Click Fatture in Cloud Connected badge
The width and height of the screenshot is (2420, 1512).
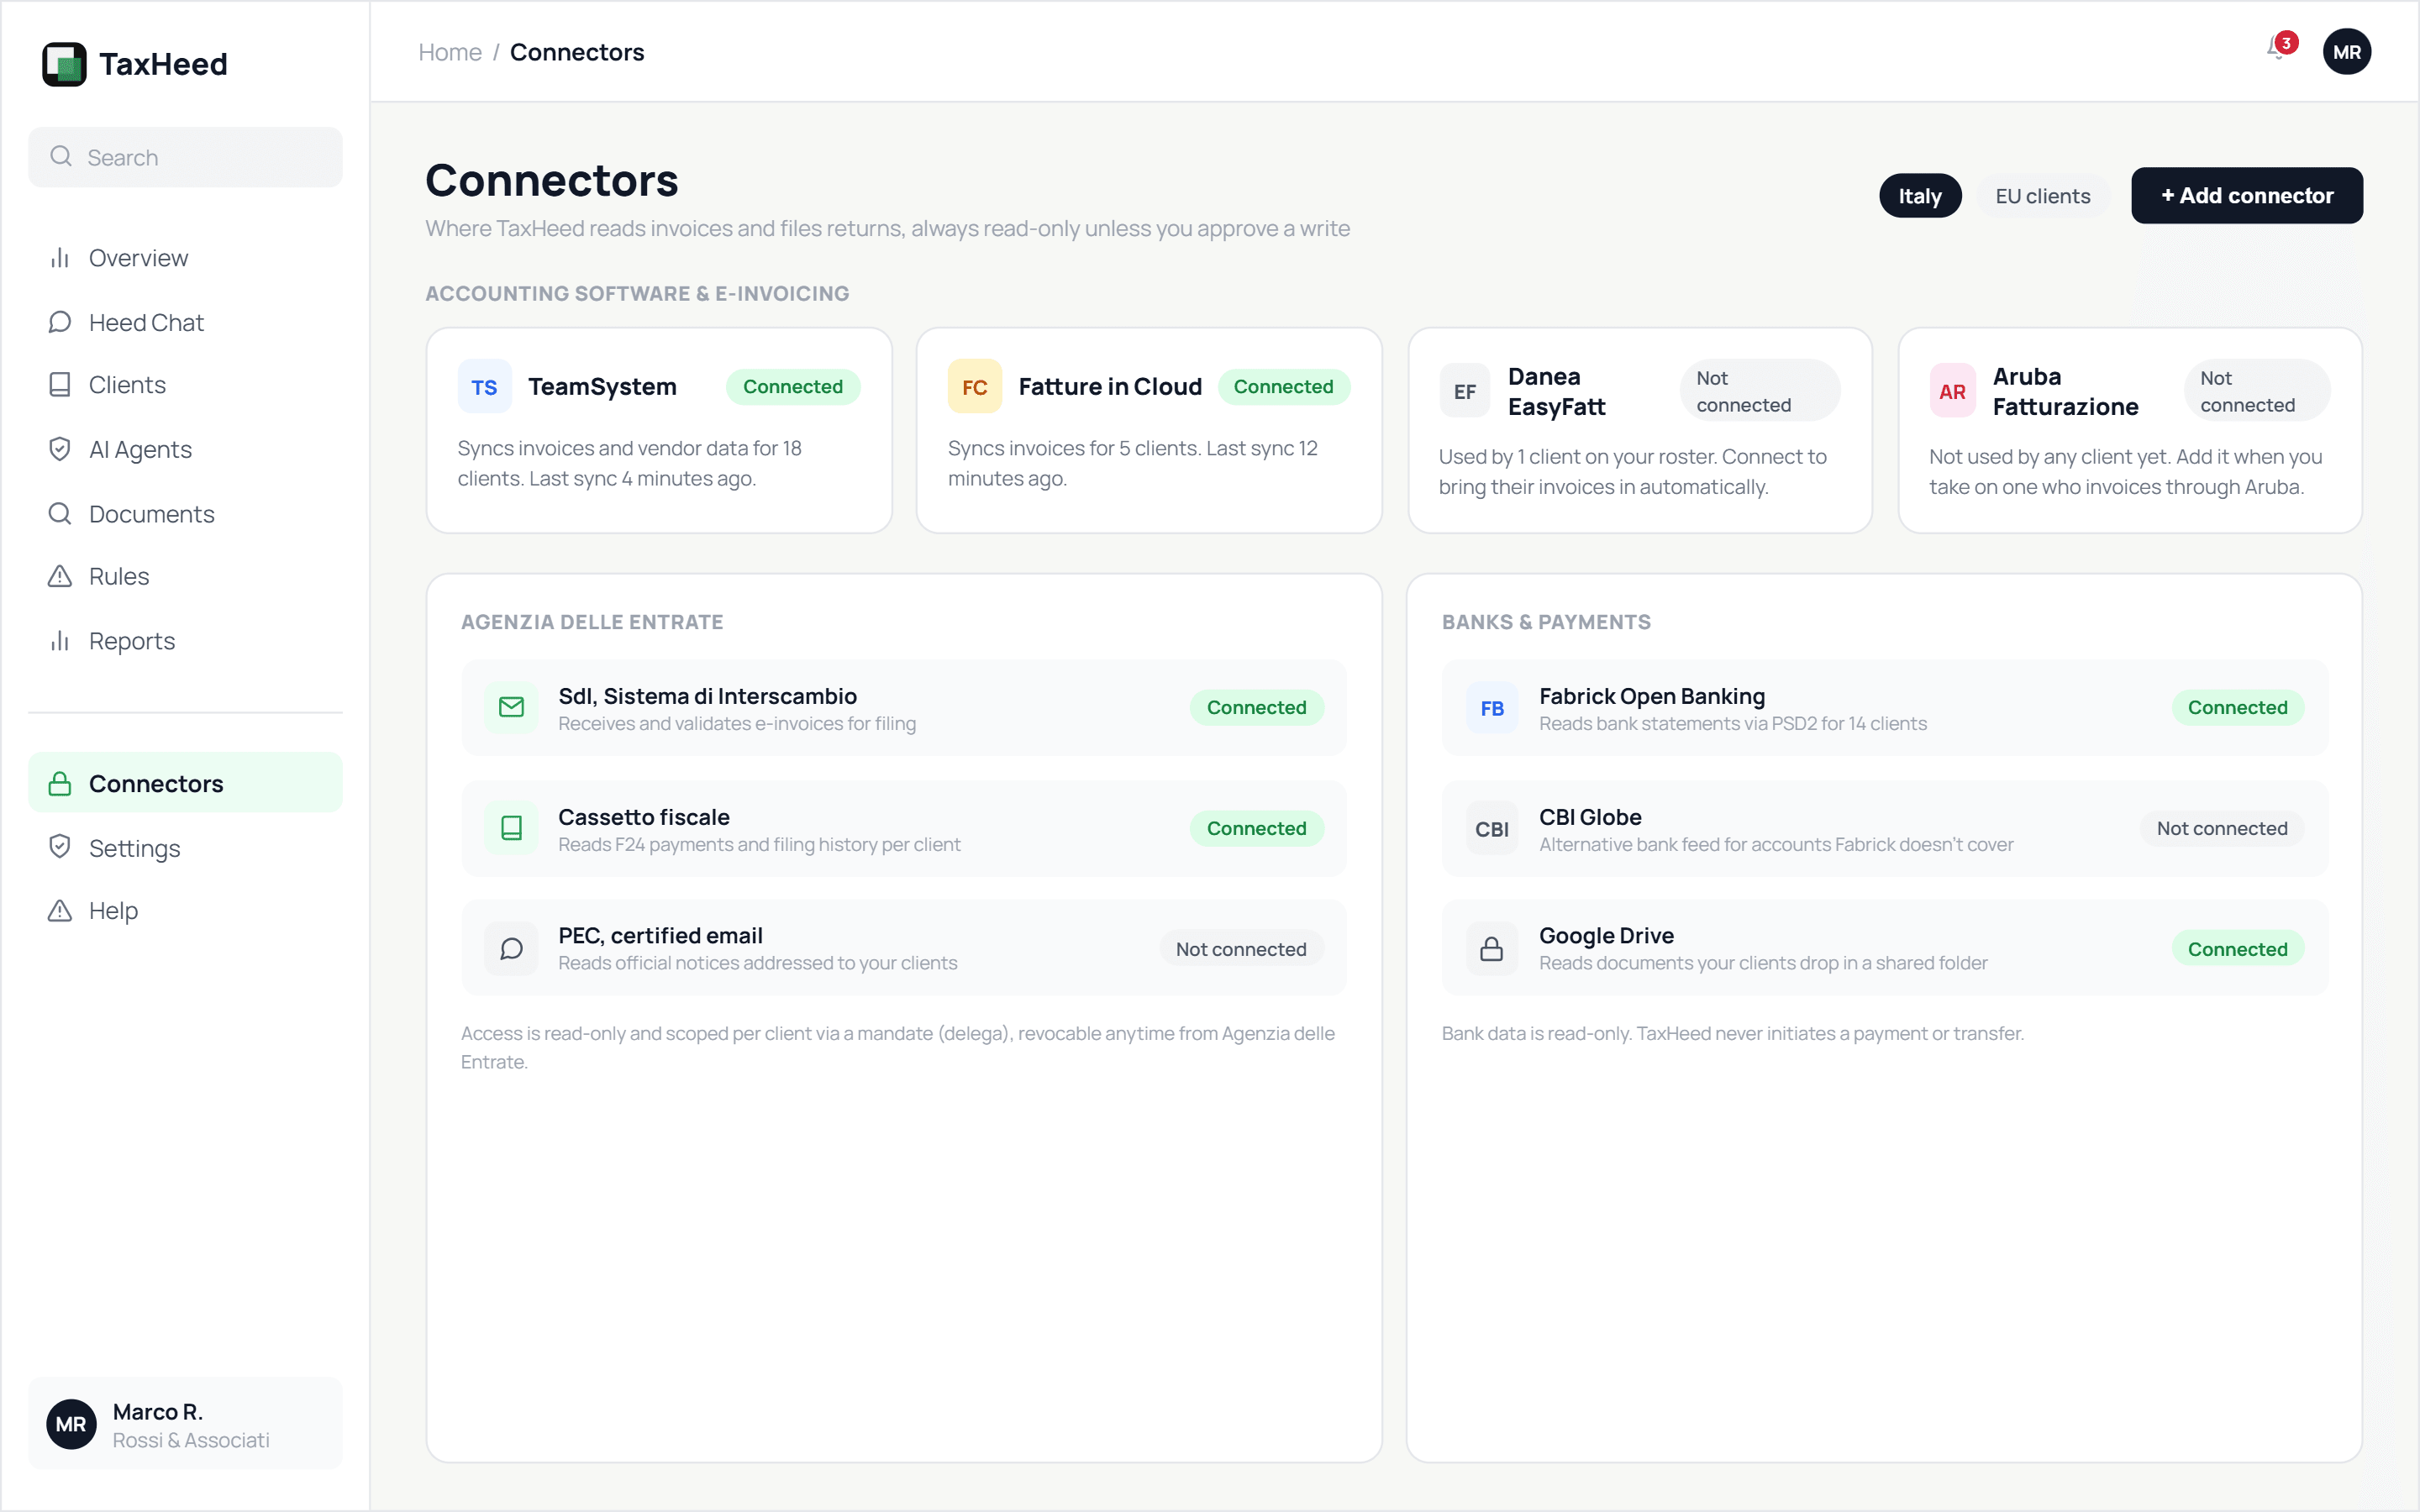click(x=1283, y=387)
